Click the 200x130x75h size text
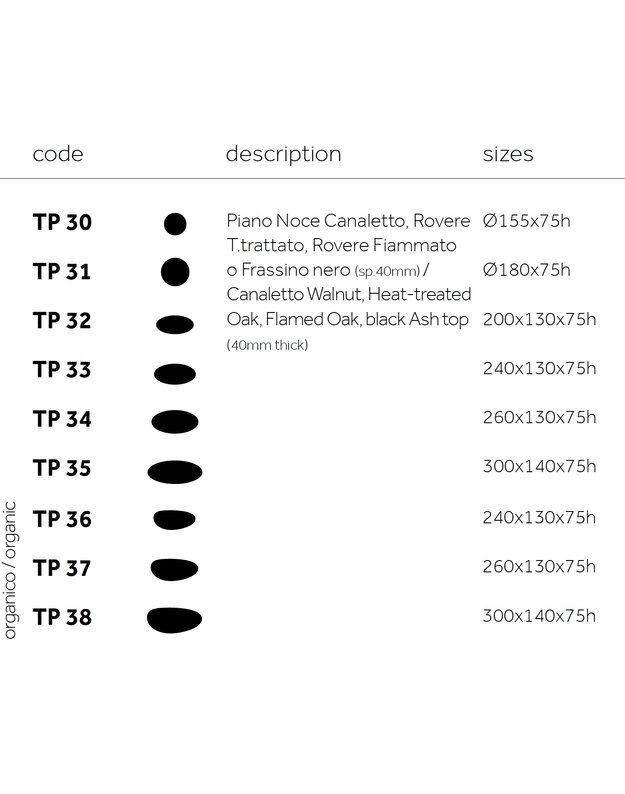Screen dimensions: 625x794 click(539, 320)
